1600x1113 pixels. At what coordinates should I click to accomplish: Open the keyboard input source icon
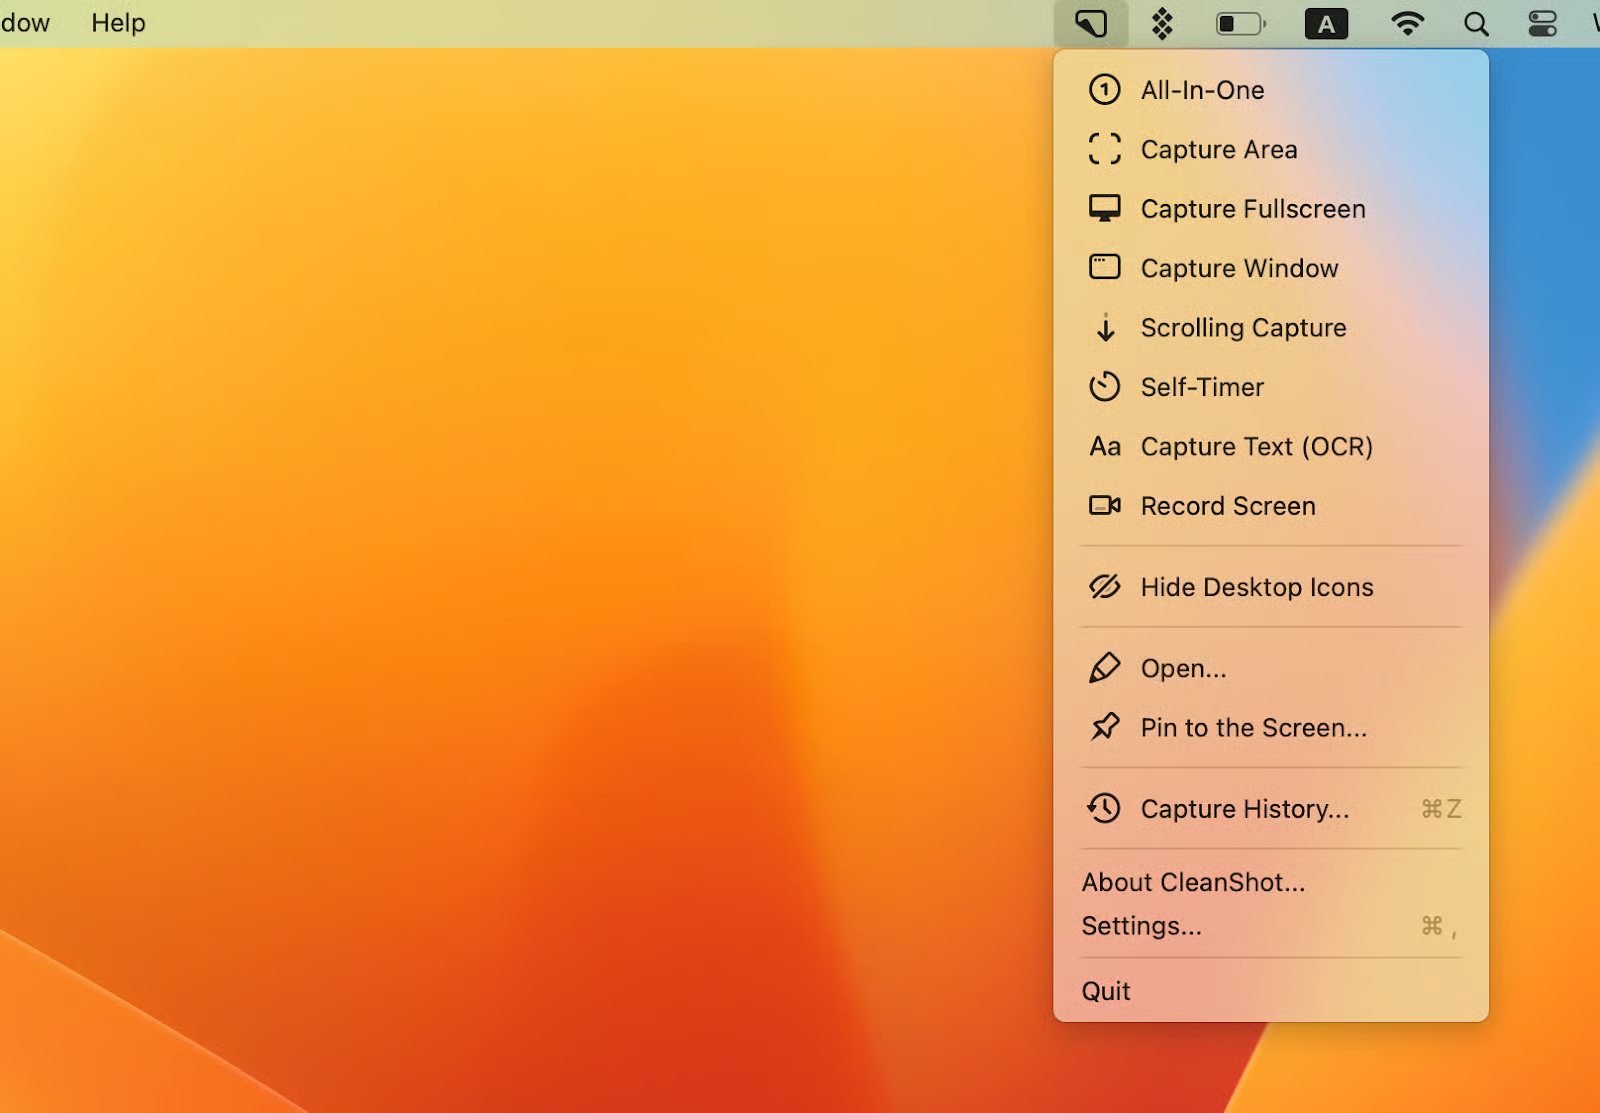(1326, 23)
